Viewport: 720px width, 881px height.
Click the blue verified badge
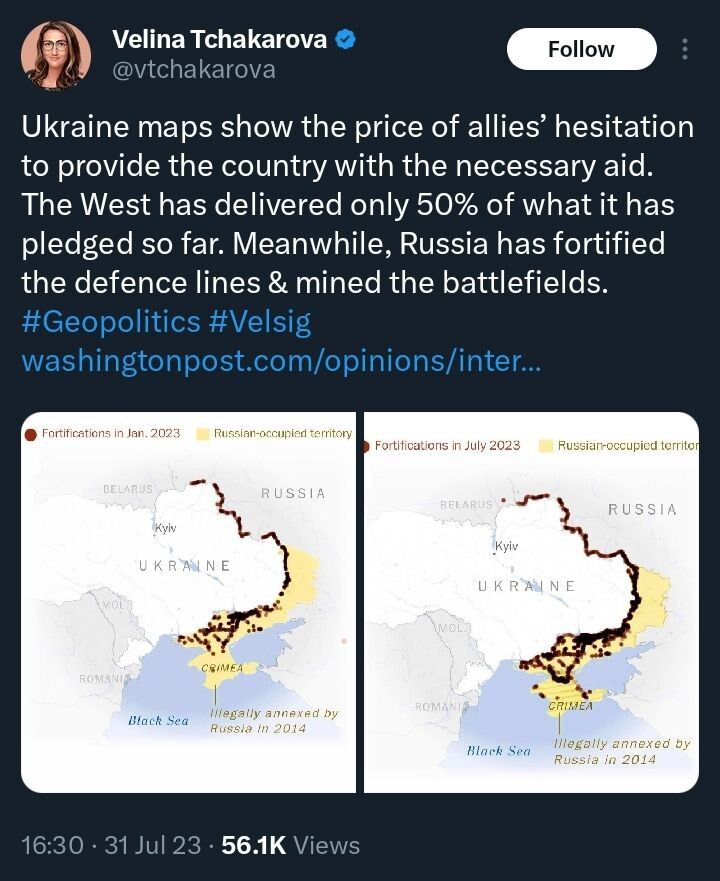click(347, 40)
